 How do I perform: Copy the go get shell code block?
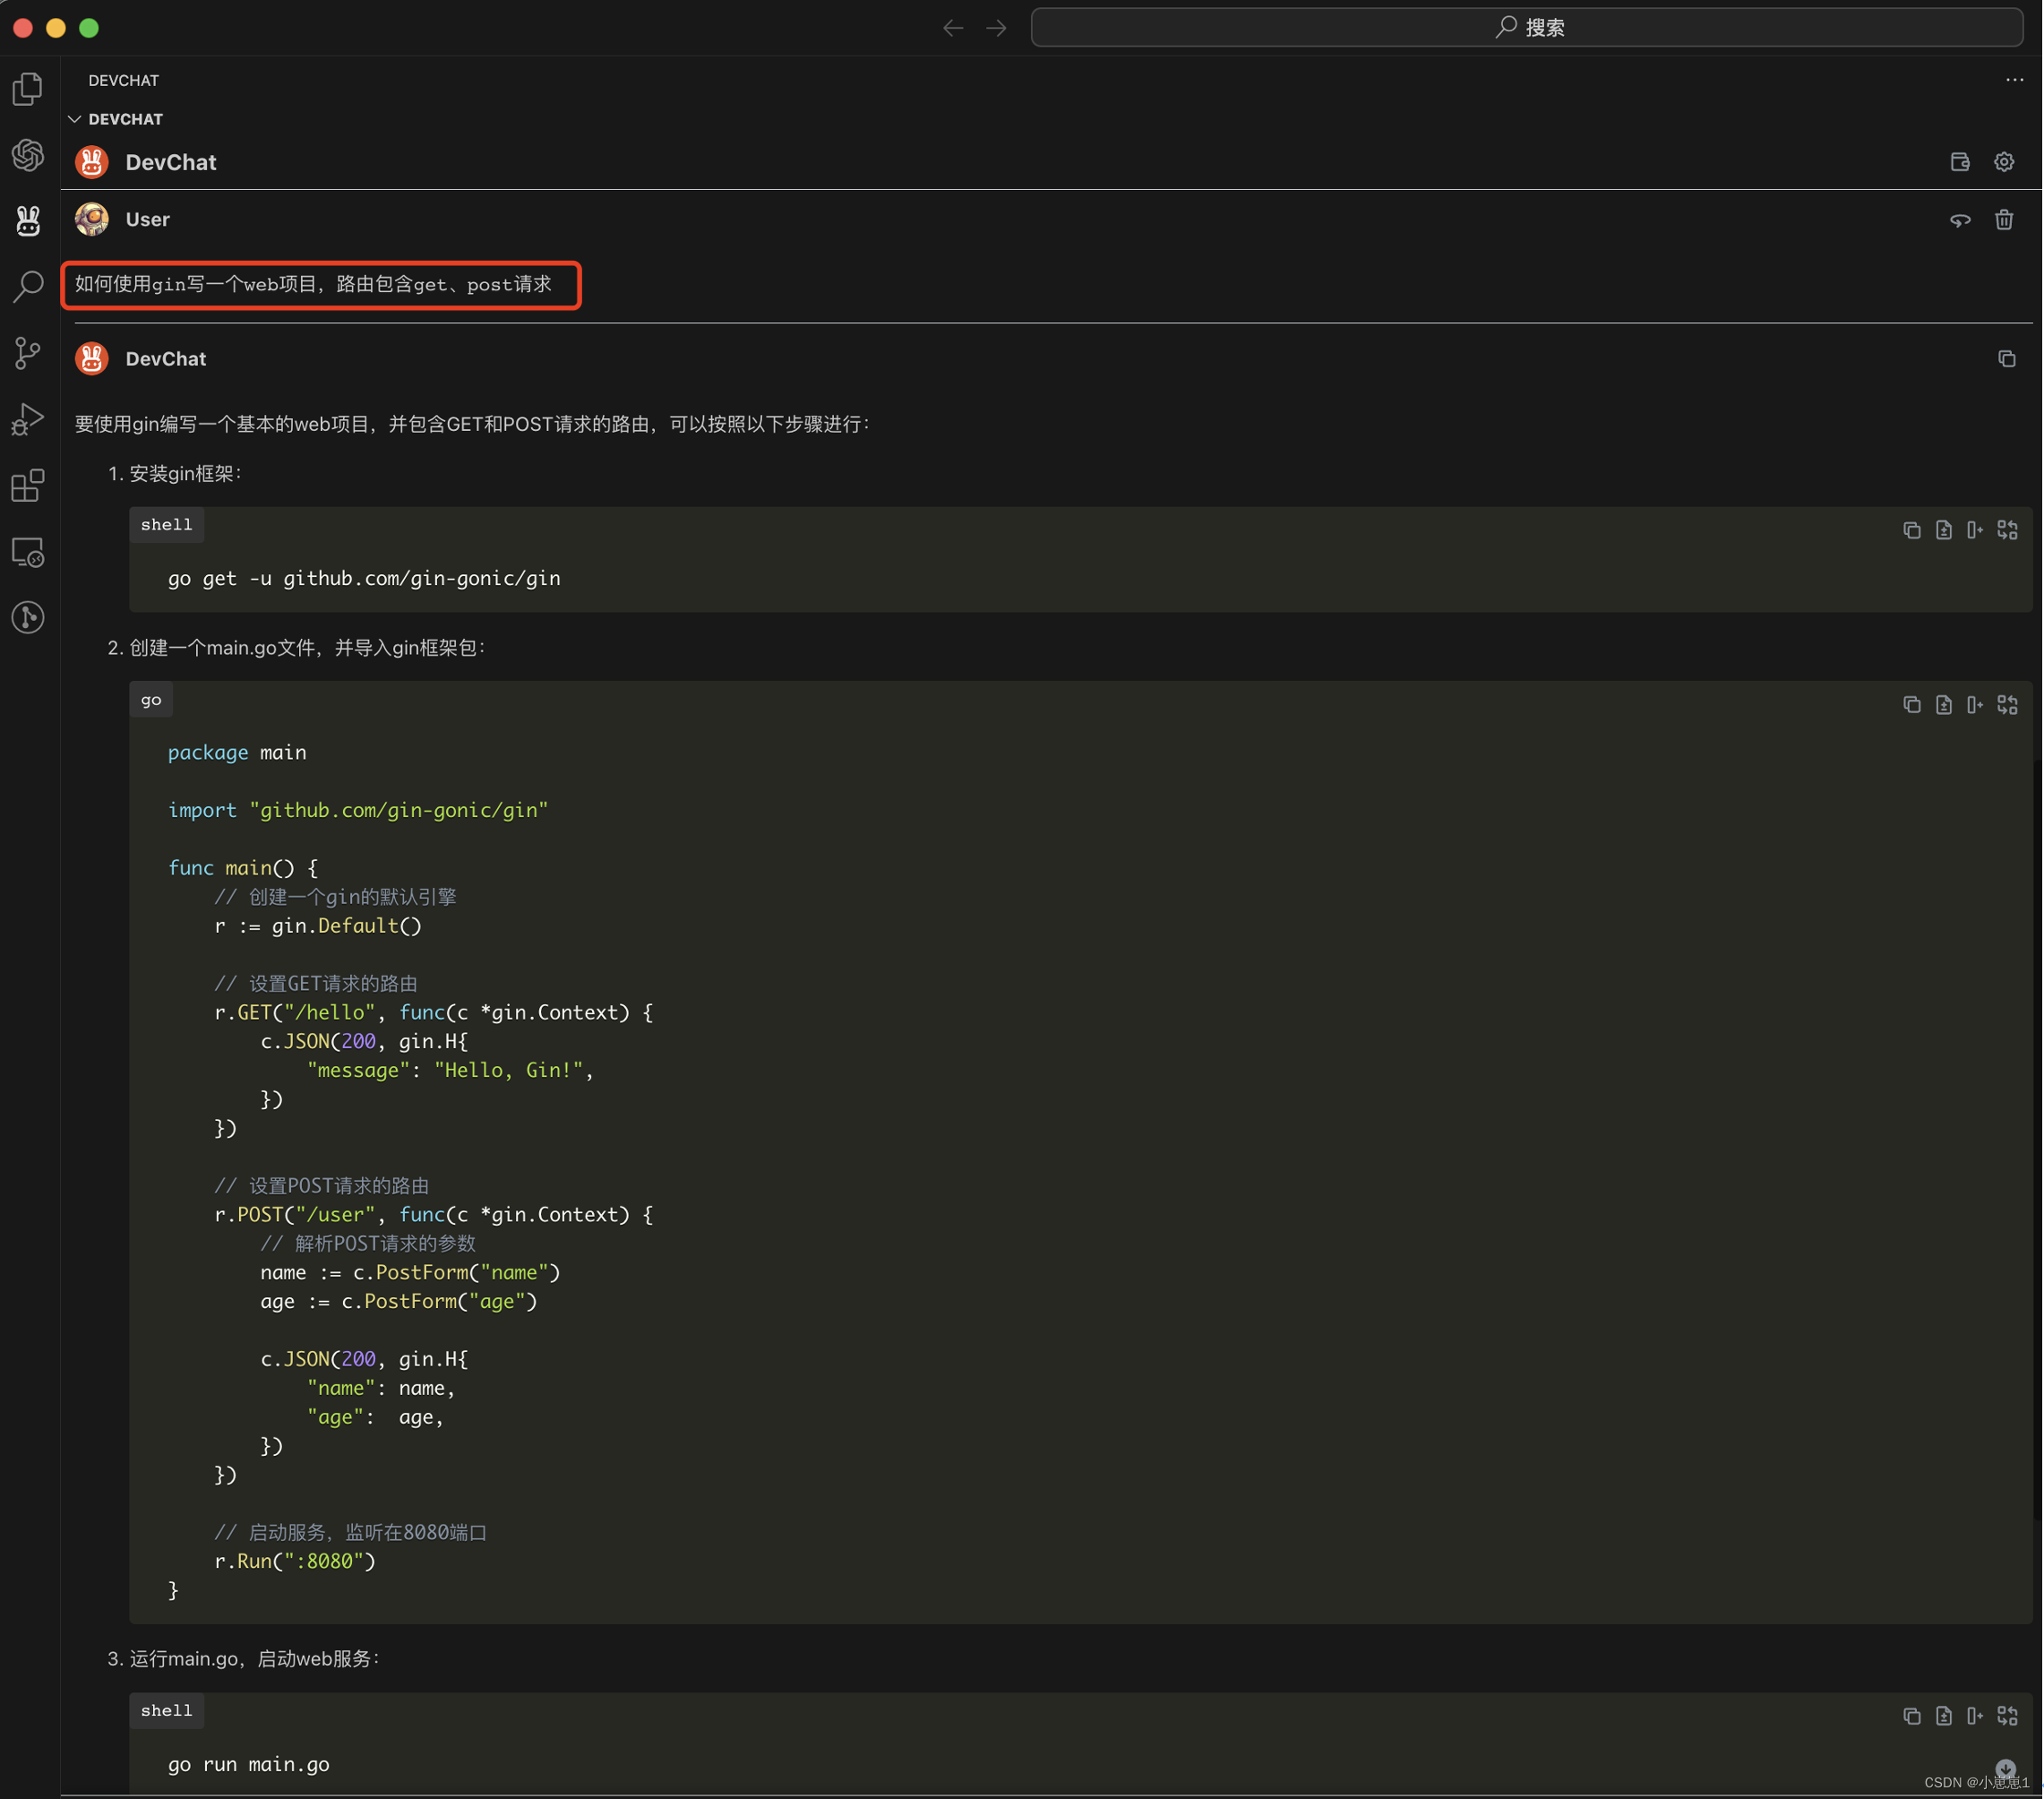(1911, 530)
